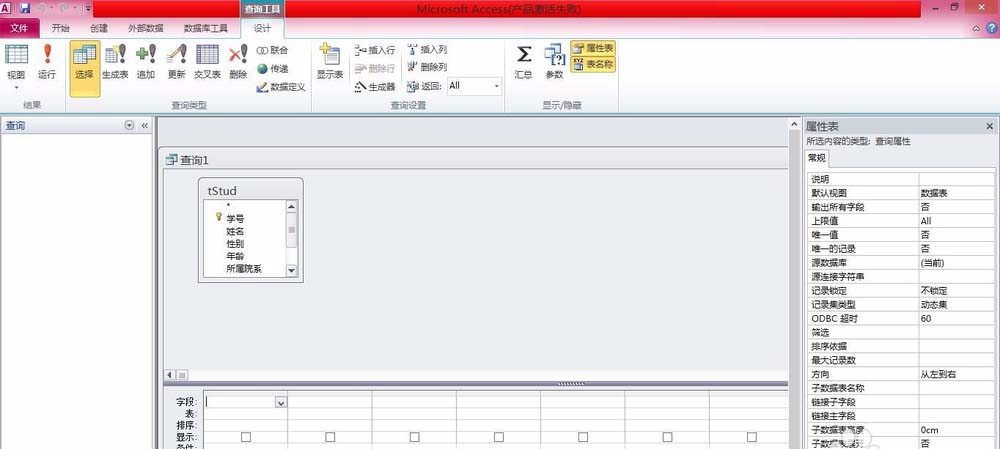This screenshot has height=449, width=1000.
Task: Click the 默认视图 property value 数据表
Action: click(955, 193)
